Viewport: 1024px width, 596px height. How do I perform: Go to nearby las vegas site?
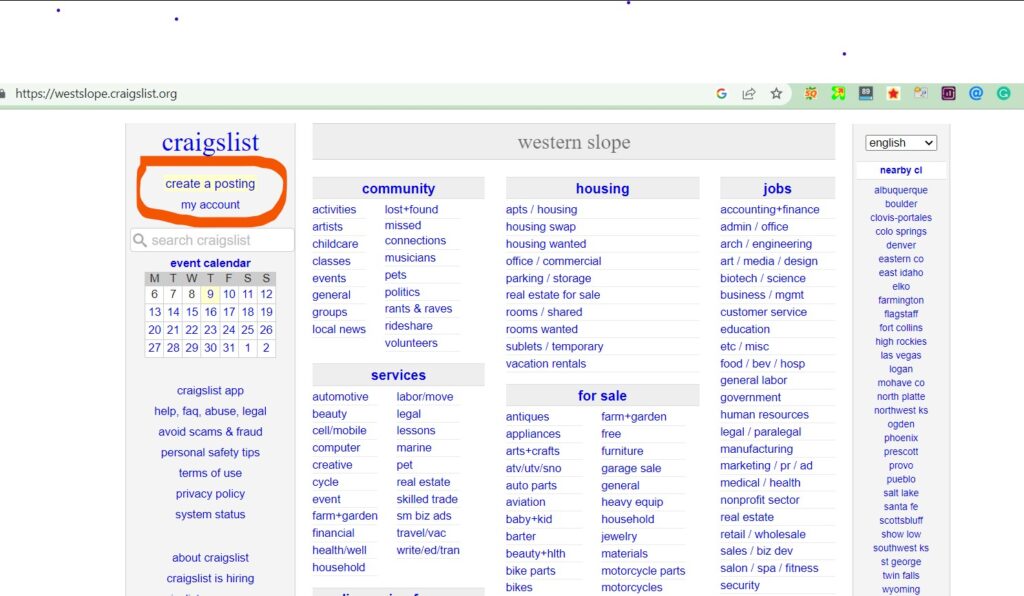point(901,355)
